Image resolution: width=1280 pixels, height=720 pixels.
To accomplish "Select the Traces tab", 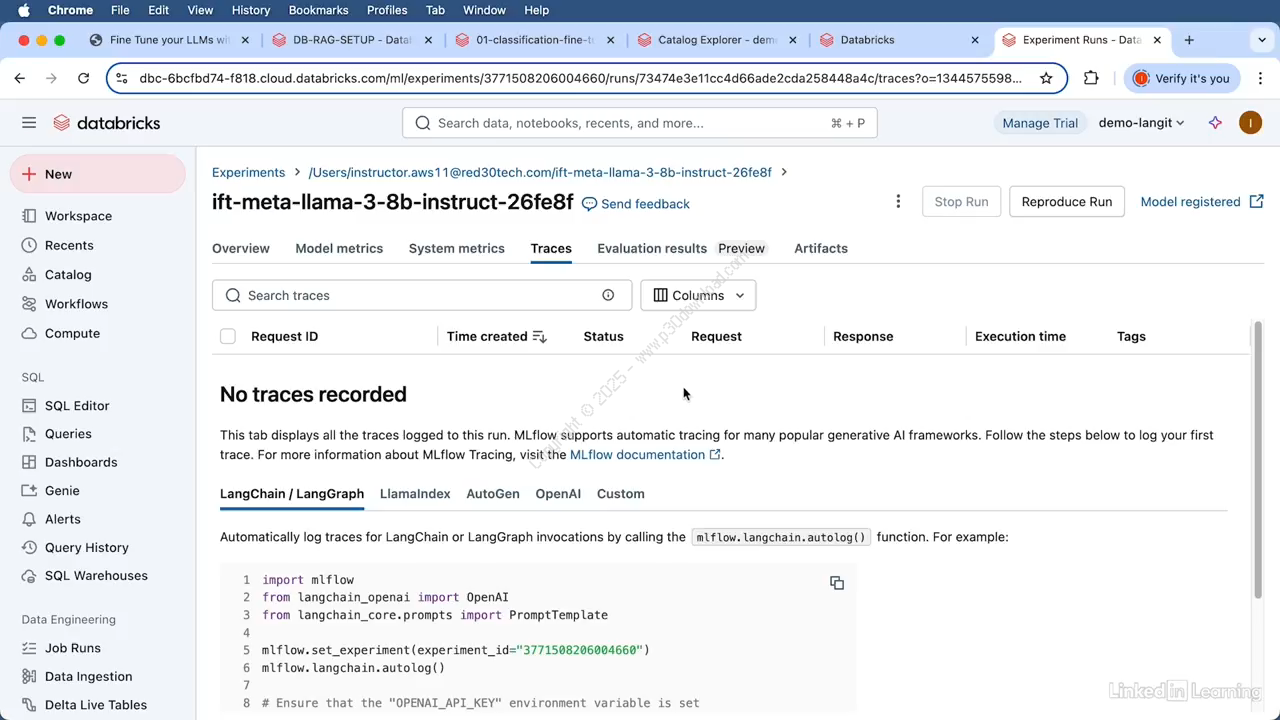I will (551, 248).
